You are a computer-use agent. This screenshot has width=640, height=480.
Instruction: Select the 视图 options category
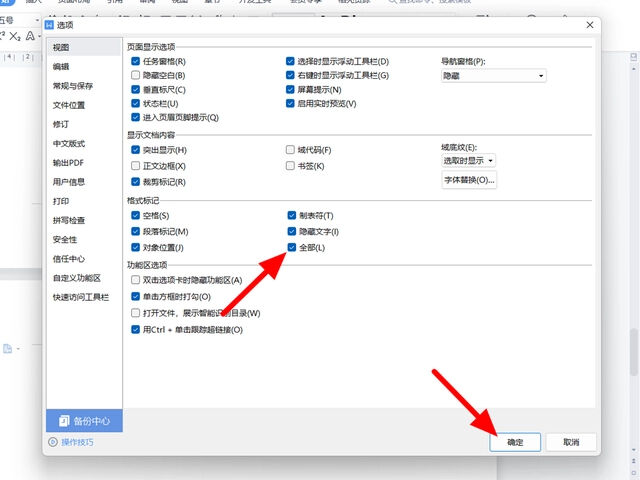click(x=84, y=47)
